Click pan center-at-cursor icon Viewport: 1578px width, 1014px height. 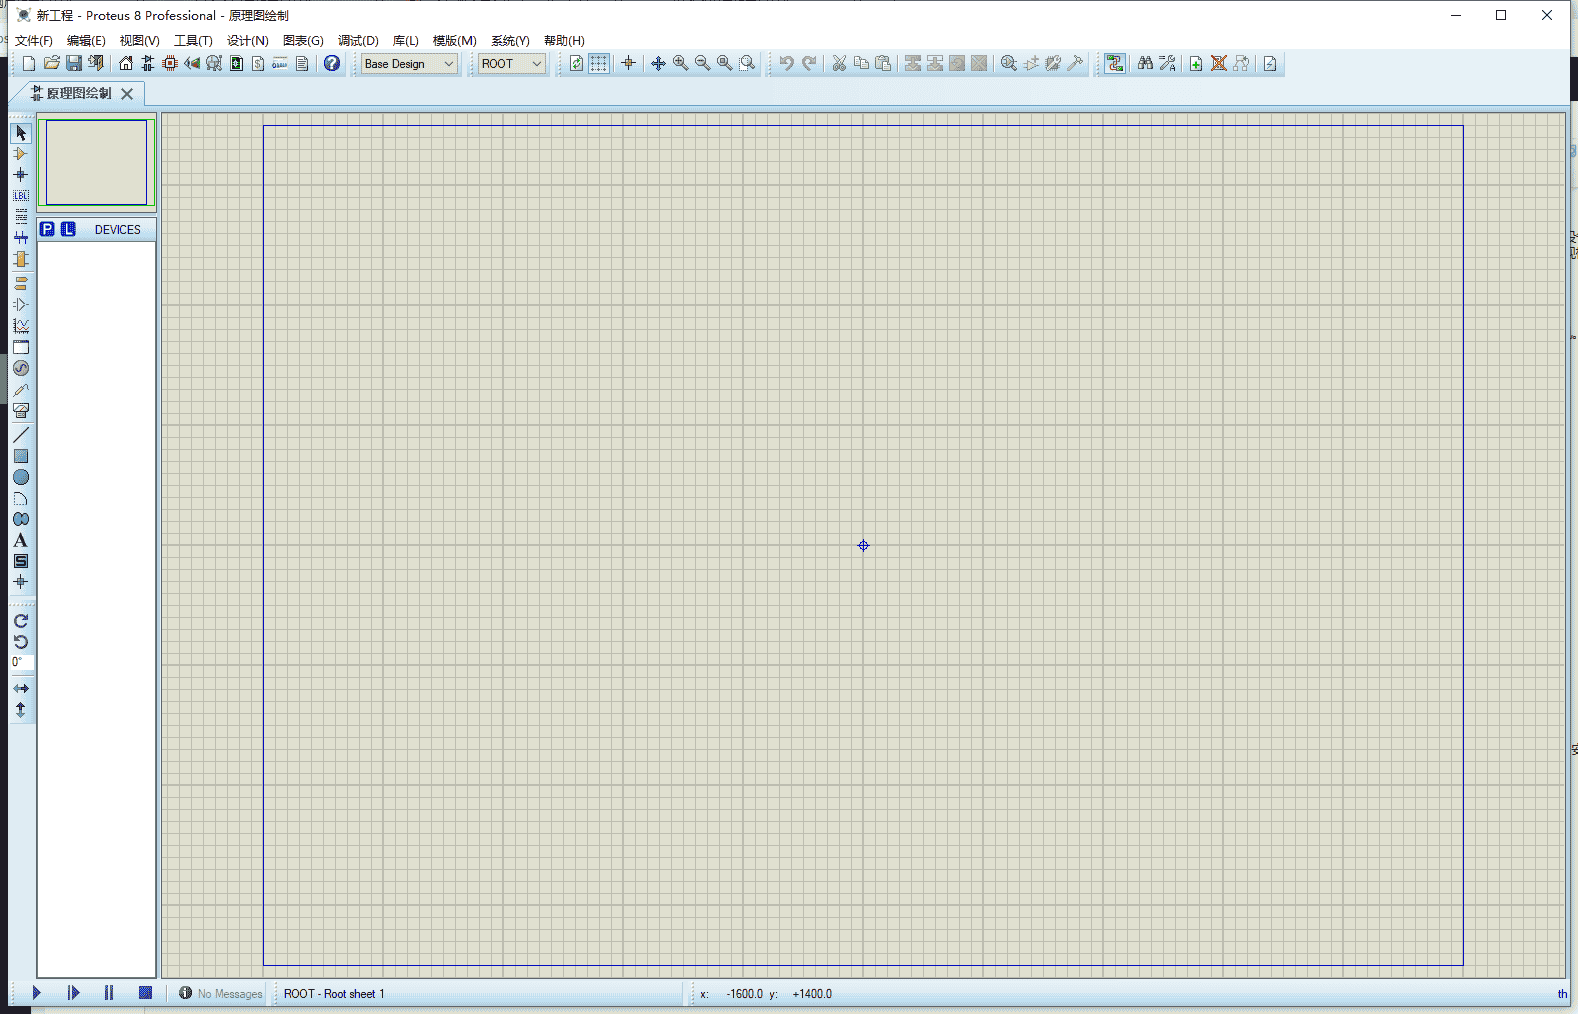pyautogui.click(x=658, y=63)
